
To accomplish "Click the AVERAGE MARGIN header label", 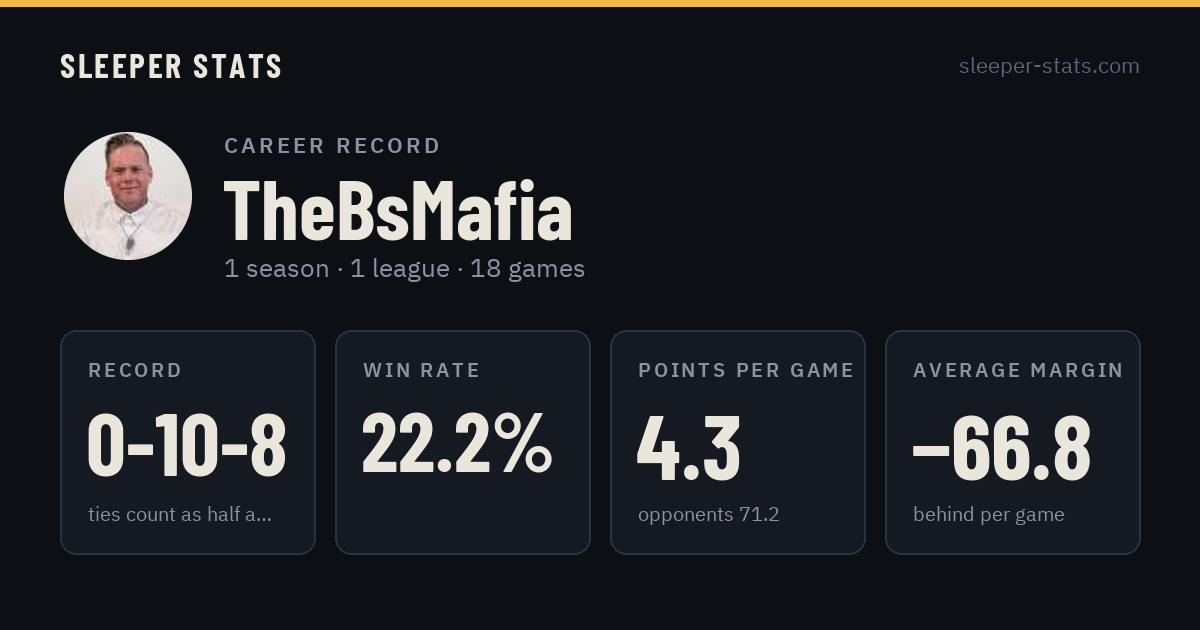I will point(1018,370).
